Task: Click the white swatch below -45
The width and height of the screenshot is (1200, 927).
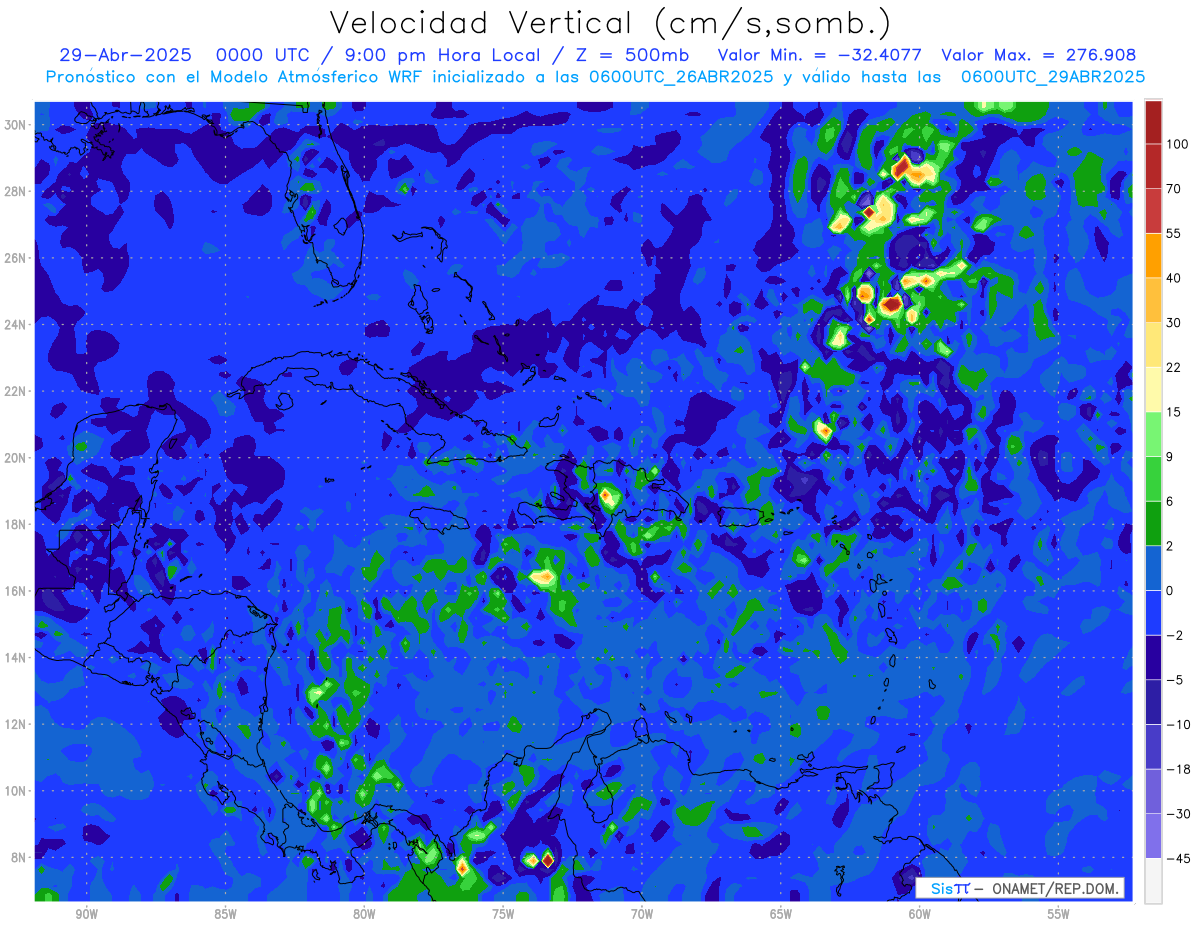Action: [x=1153, y=880]
